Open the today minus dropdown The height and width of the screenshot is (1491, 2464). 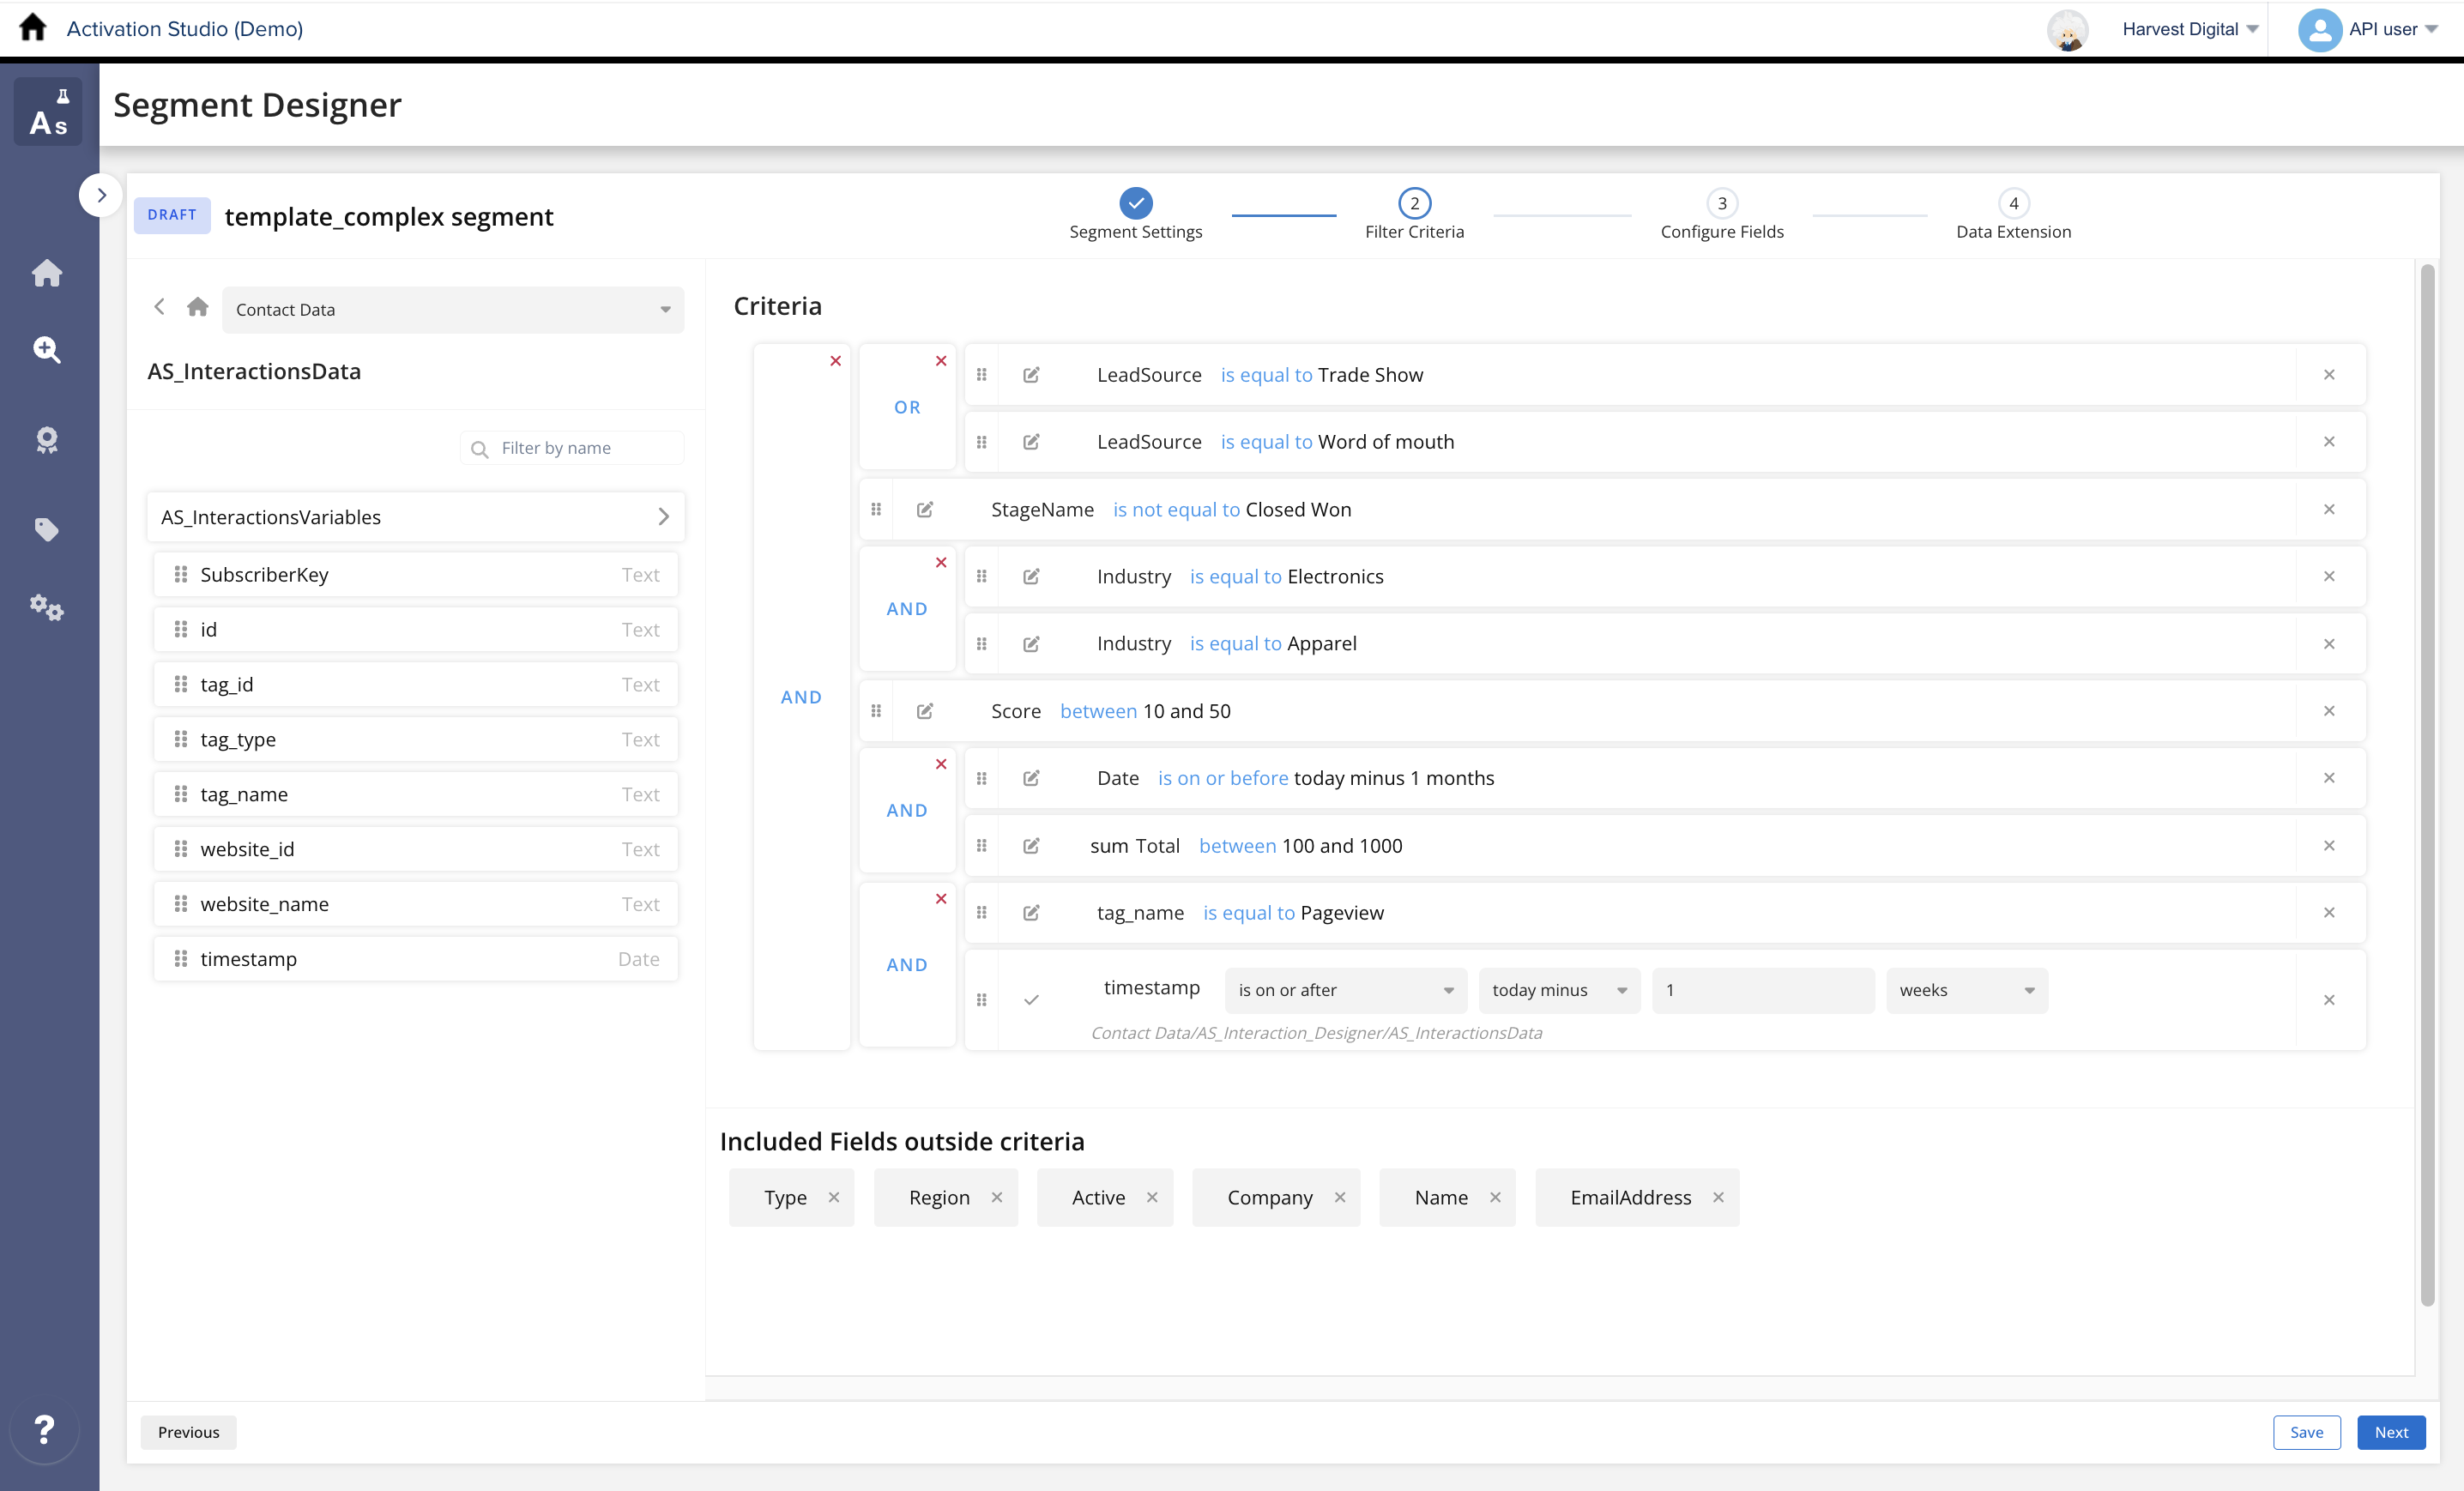point(1557,990)
